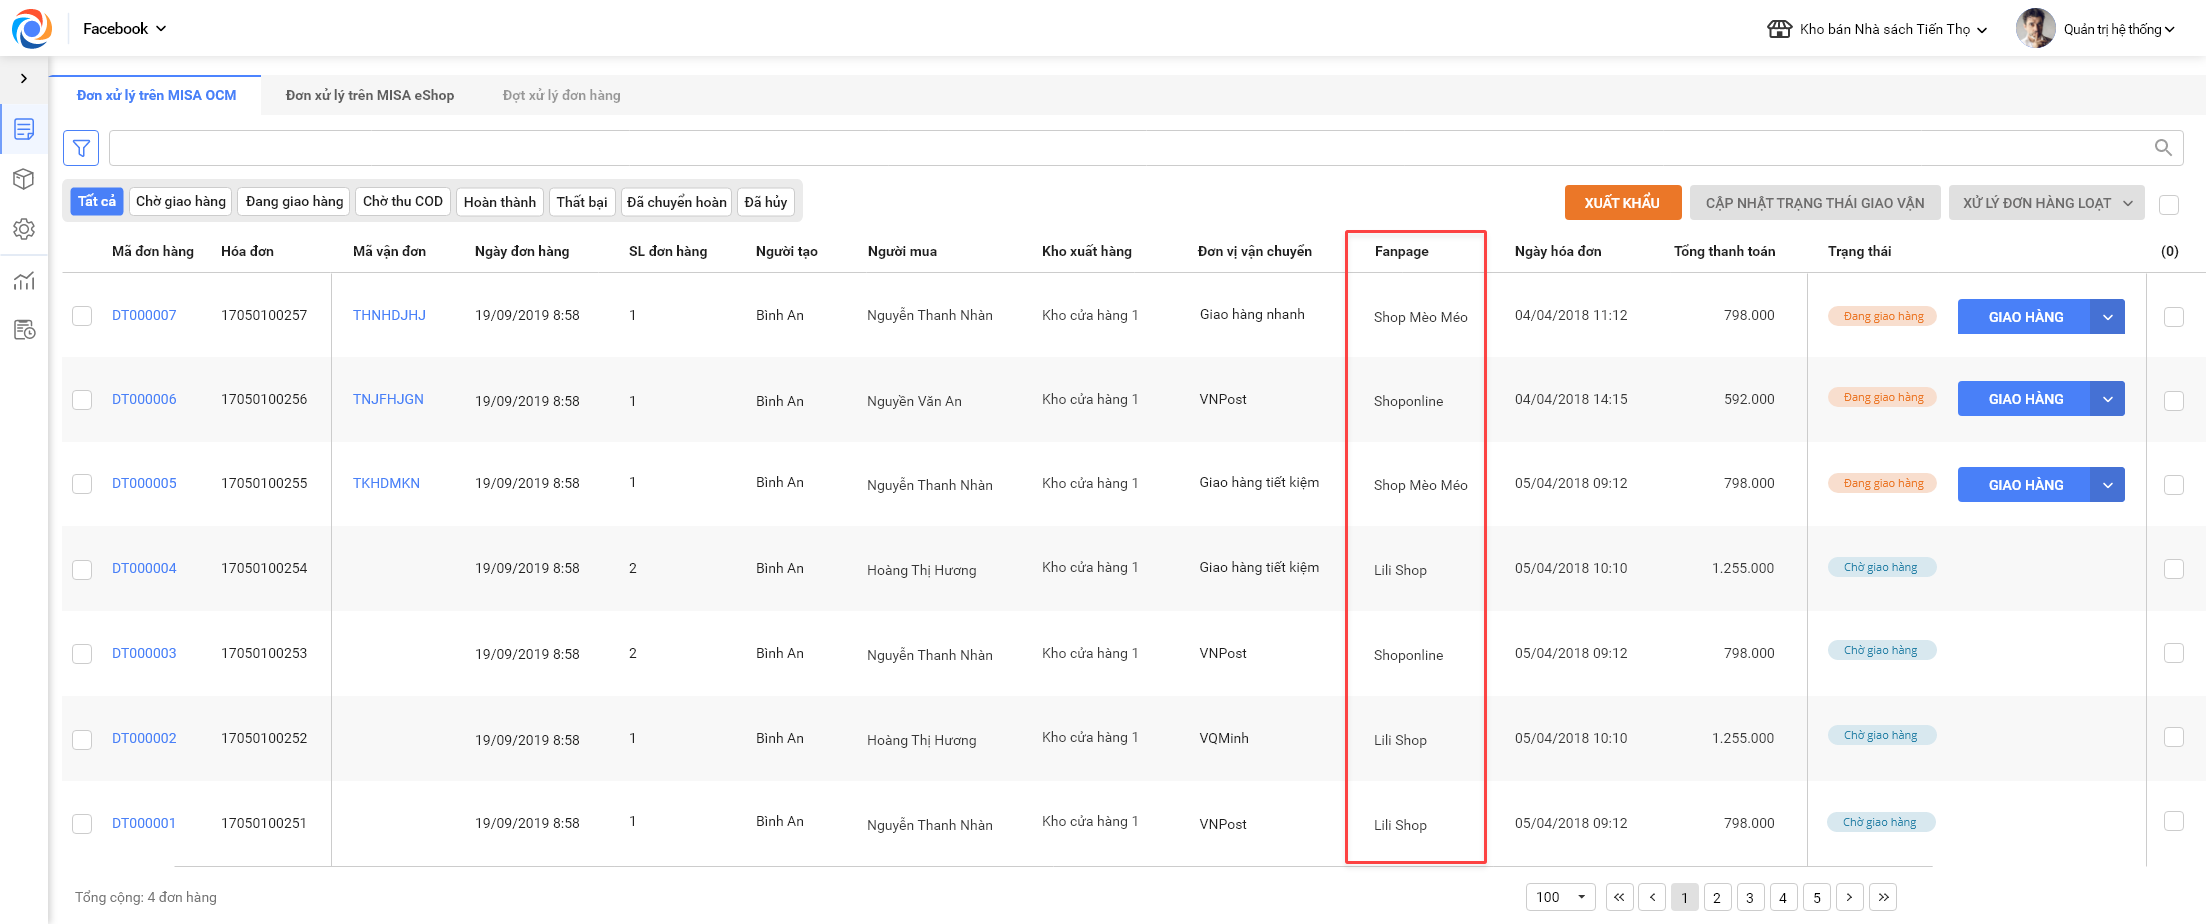Filter by Đã chuyển hoàn status
The image size is (2206, 924).
tap(677, 201)
